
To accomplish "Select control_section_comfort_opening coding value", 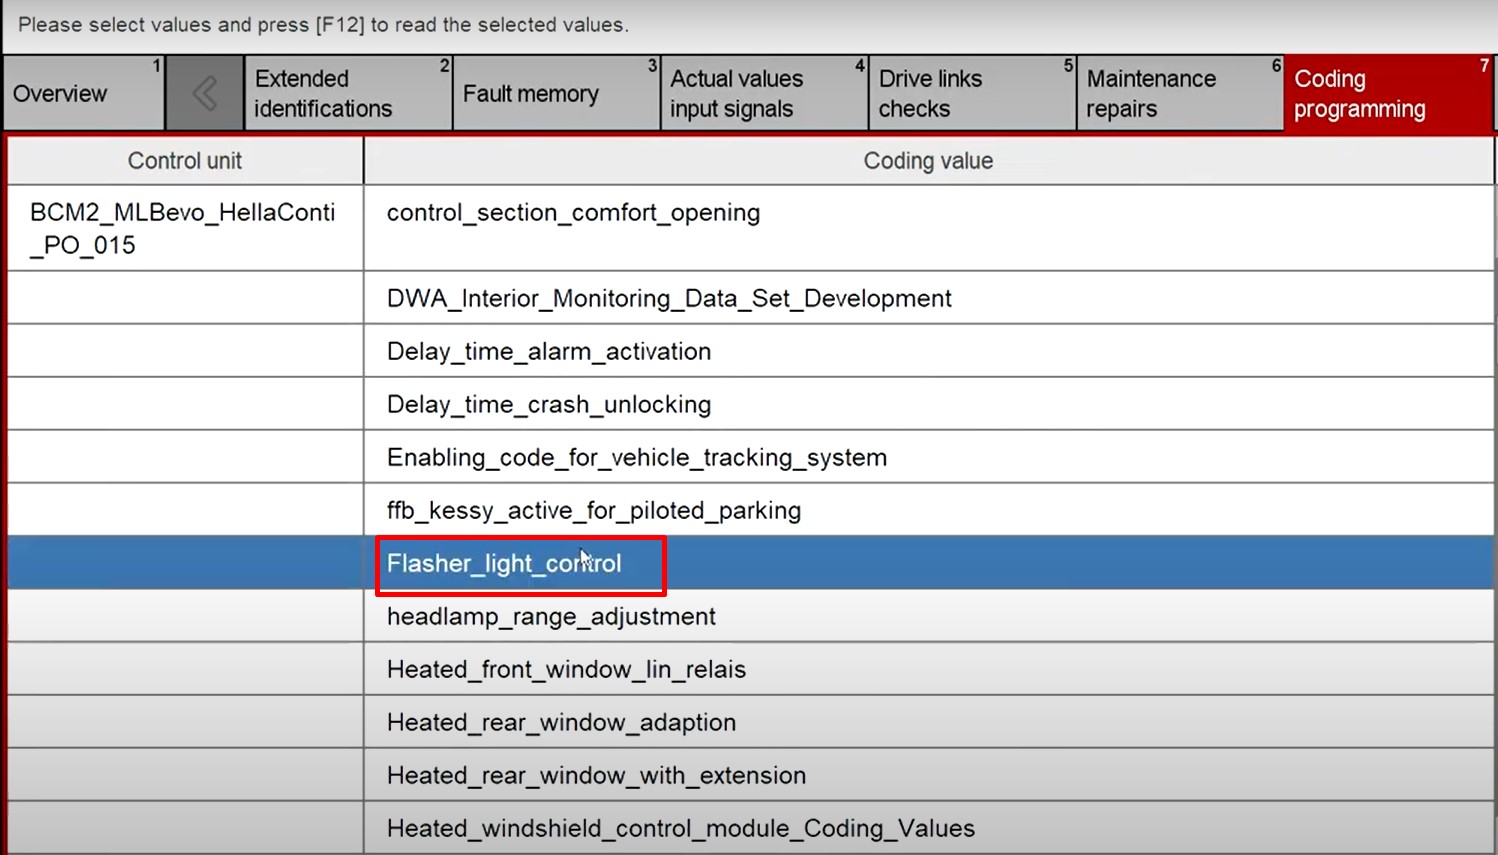I will [573, 213].
